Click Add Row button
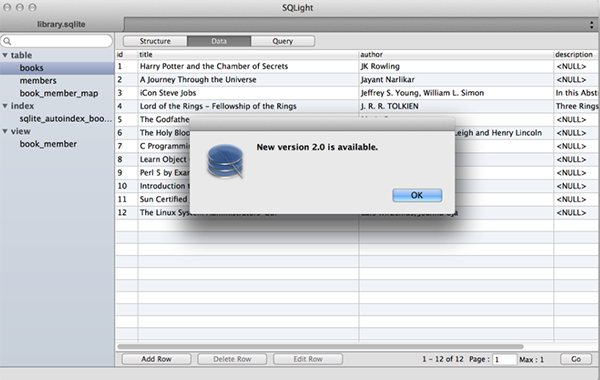The height and width of the screenshot is (380, 600). [x=156, y=359]
